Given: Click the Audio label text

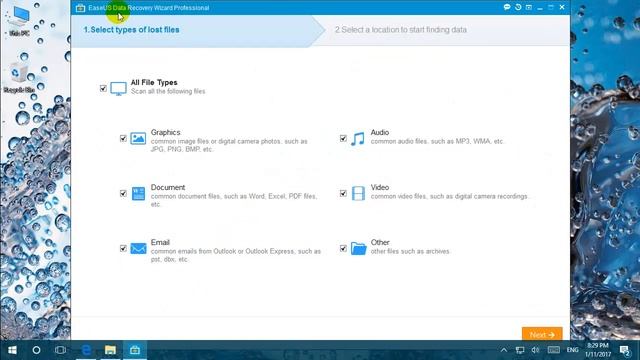Looking at the screenshot, I should tap(380, 132).
